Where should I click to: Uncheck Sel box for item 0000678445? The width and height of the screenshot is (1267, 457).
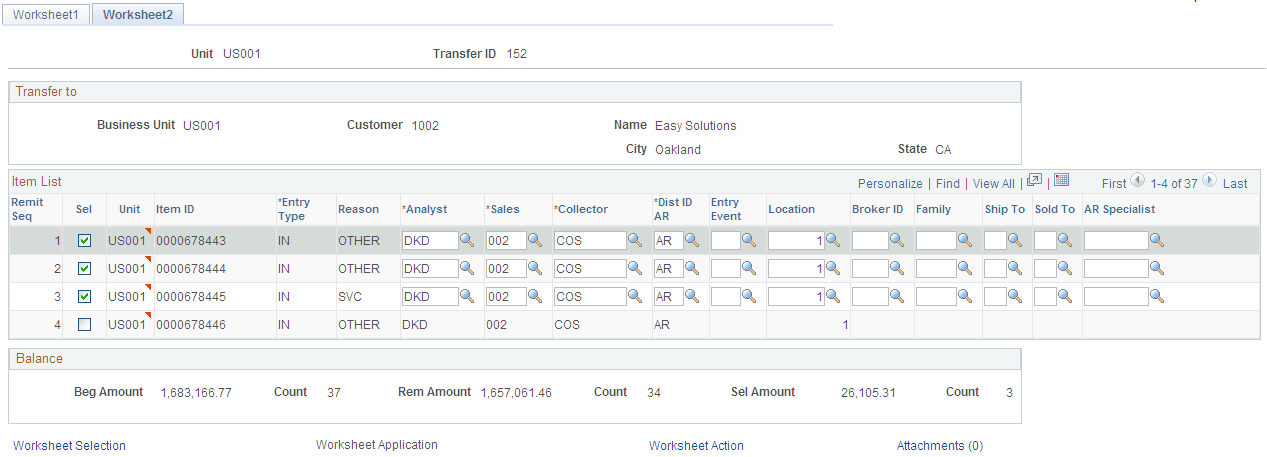pos(85,297)
